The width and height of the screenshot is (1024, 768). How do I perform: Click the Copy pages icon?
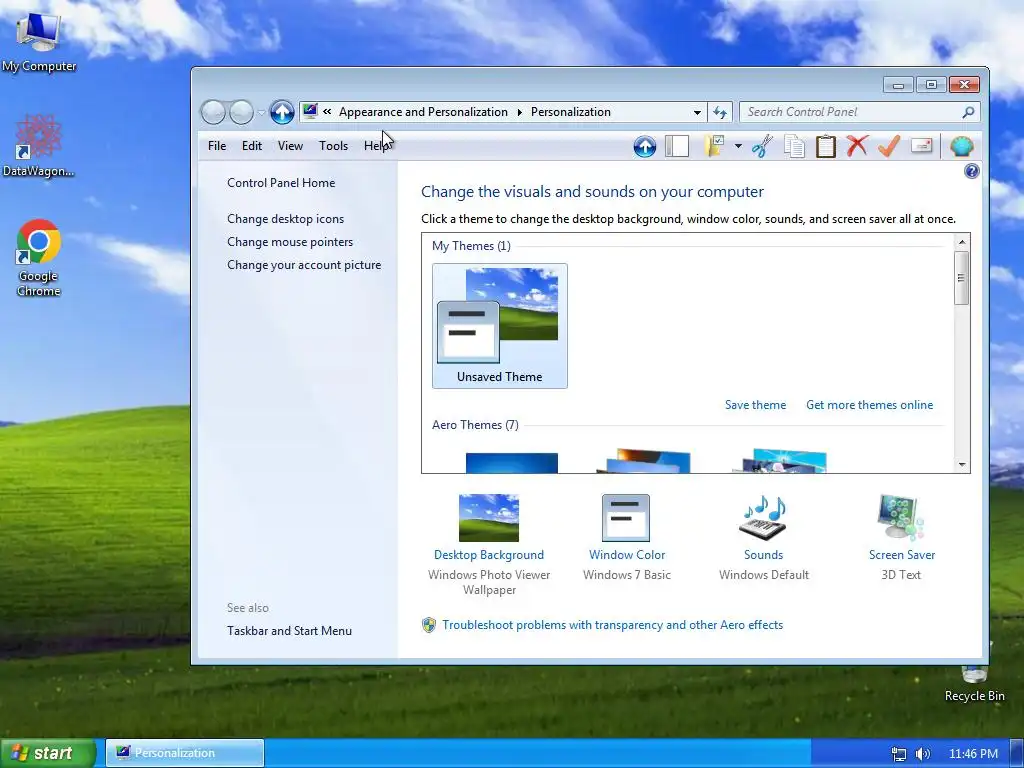(794, 146)
